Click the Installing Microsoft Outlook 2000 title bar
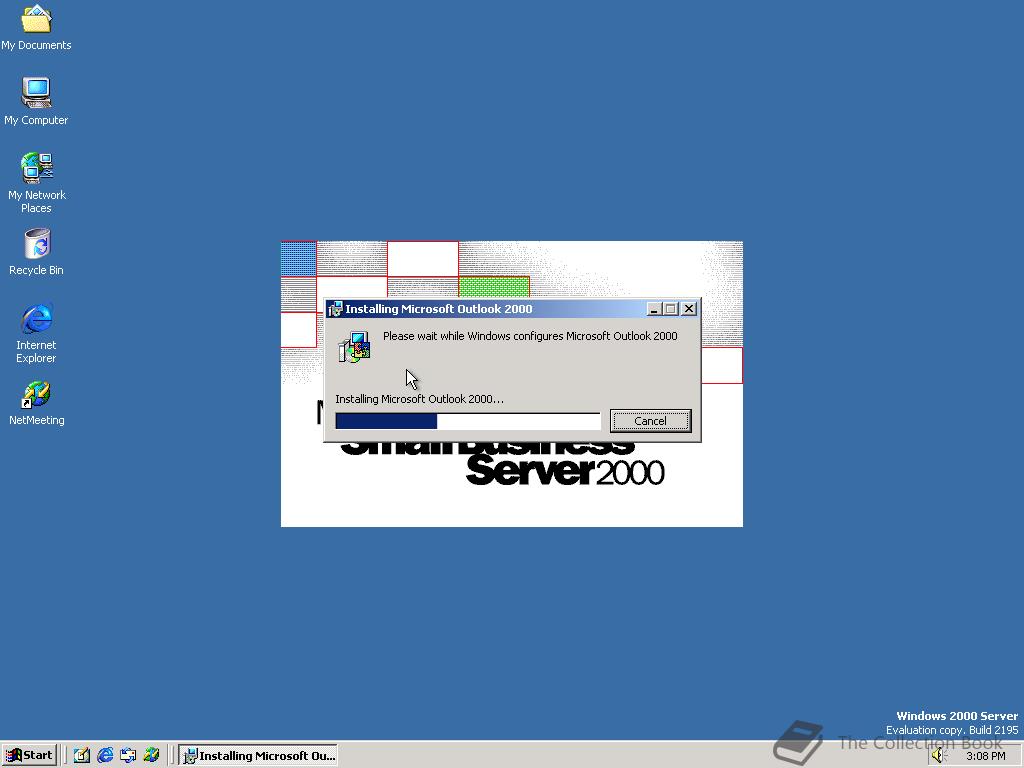The height and width of the screenshot is (768, 1024). pyautogui.click(x=513, y=309)
